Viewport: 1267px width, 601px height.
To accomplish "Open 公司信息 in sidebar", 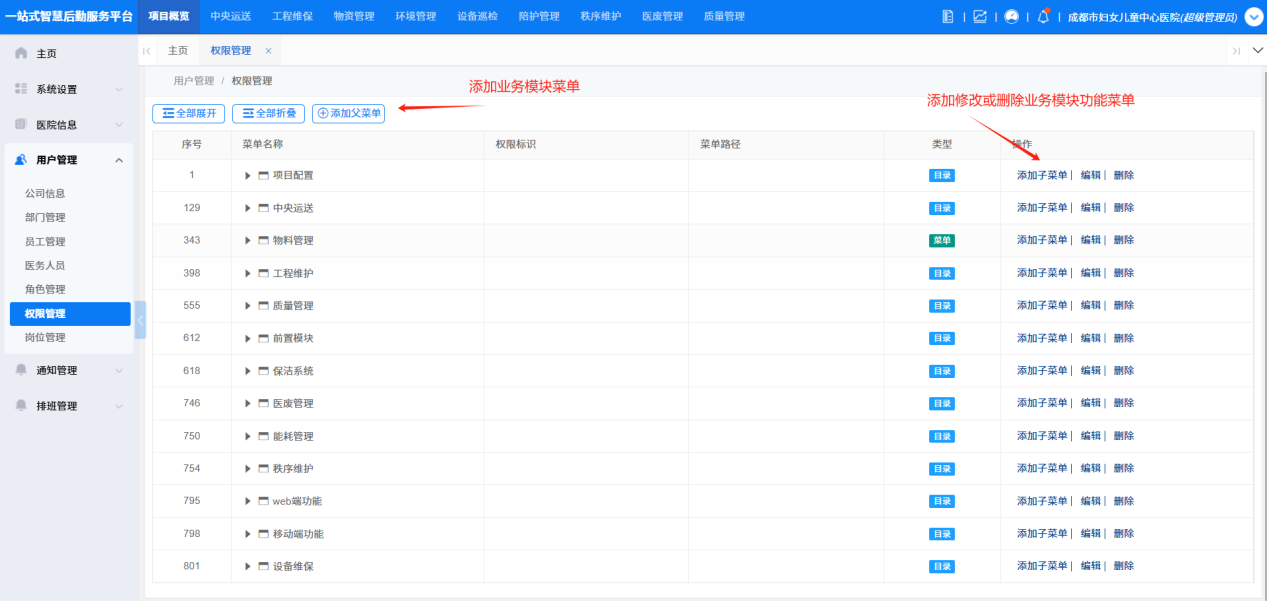I will 45,194.
